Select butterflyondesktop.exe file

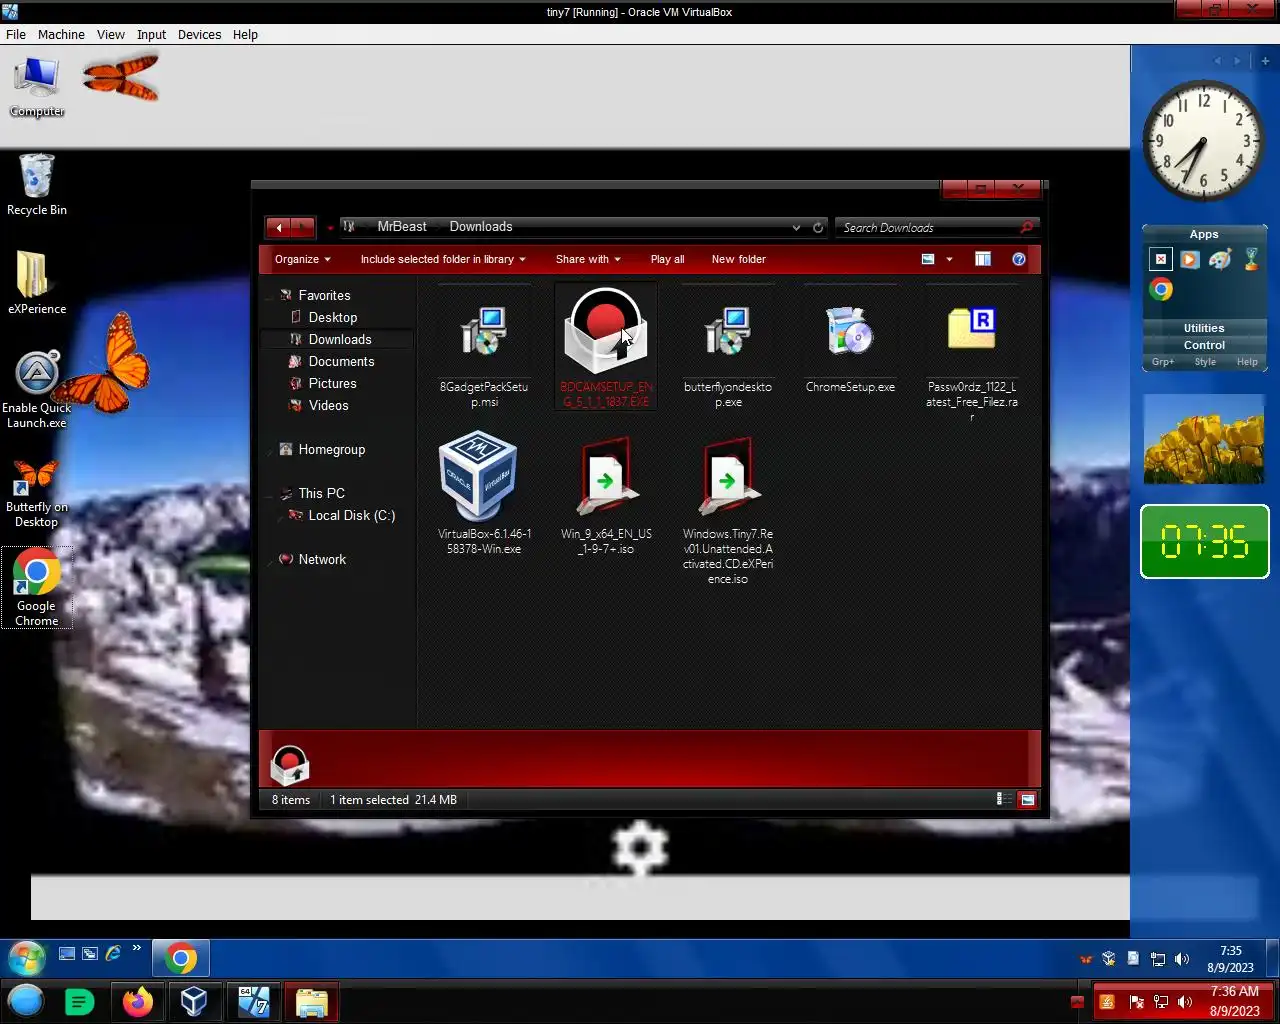[x=728, y=347]
